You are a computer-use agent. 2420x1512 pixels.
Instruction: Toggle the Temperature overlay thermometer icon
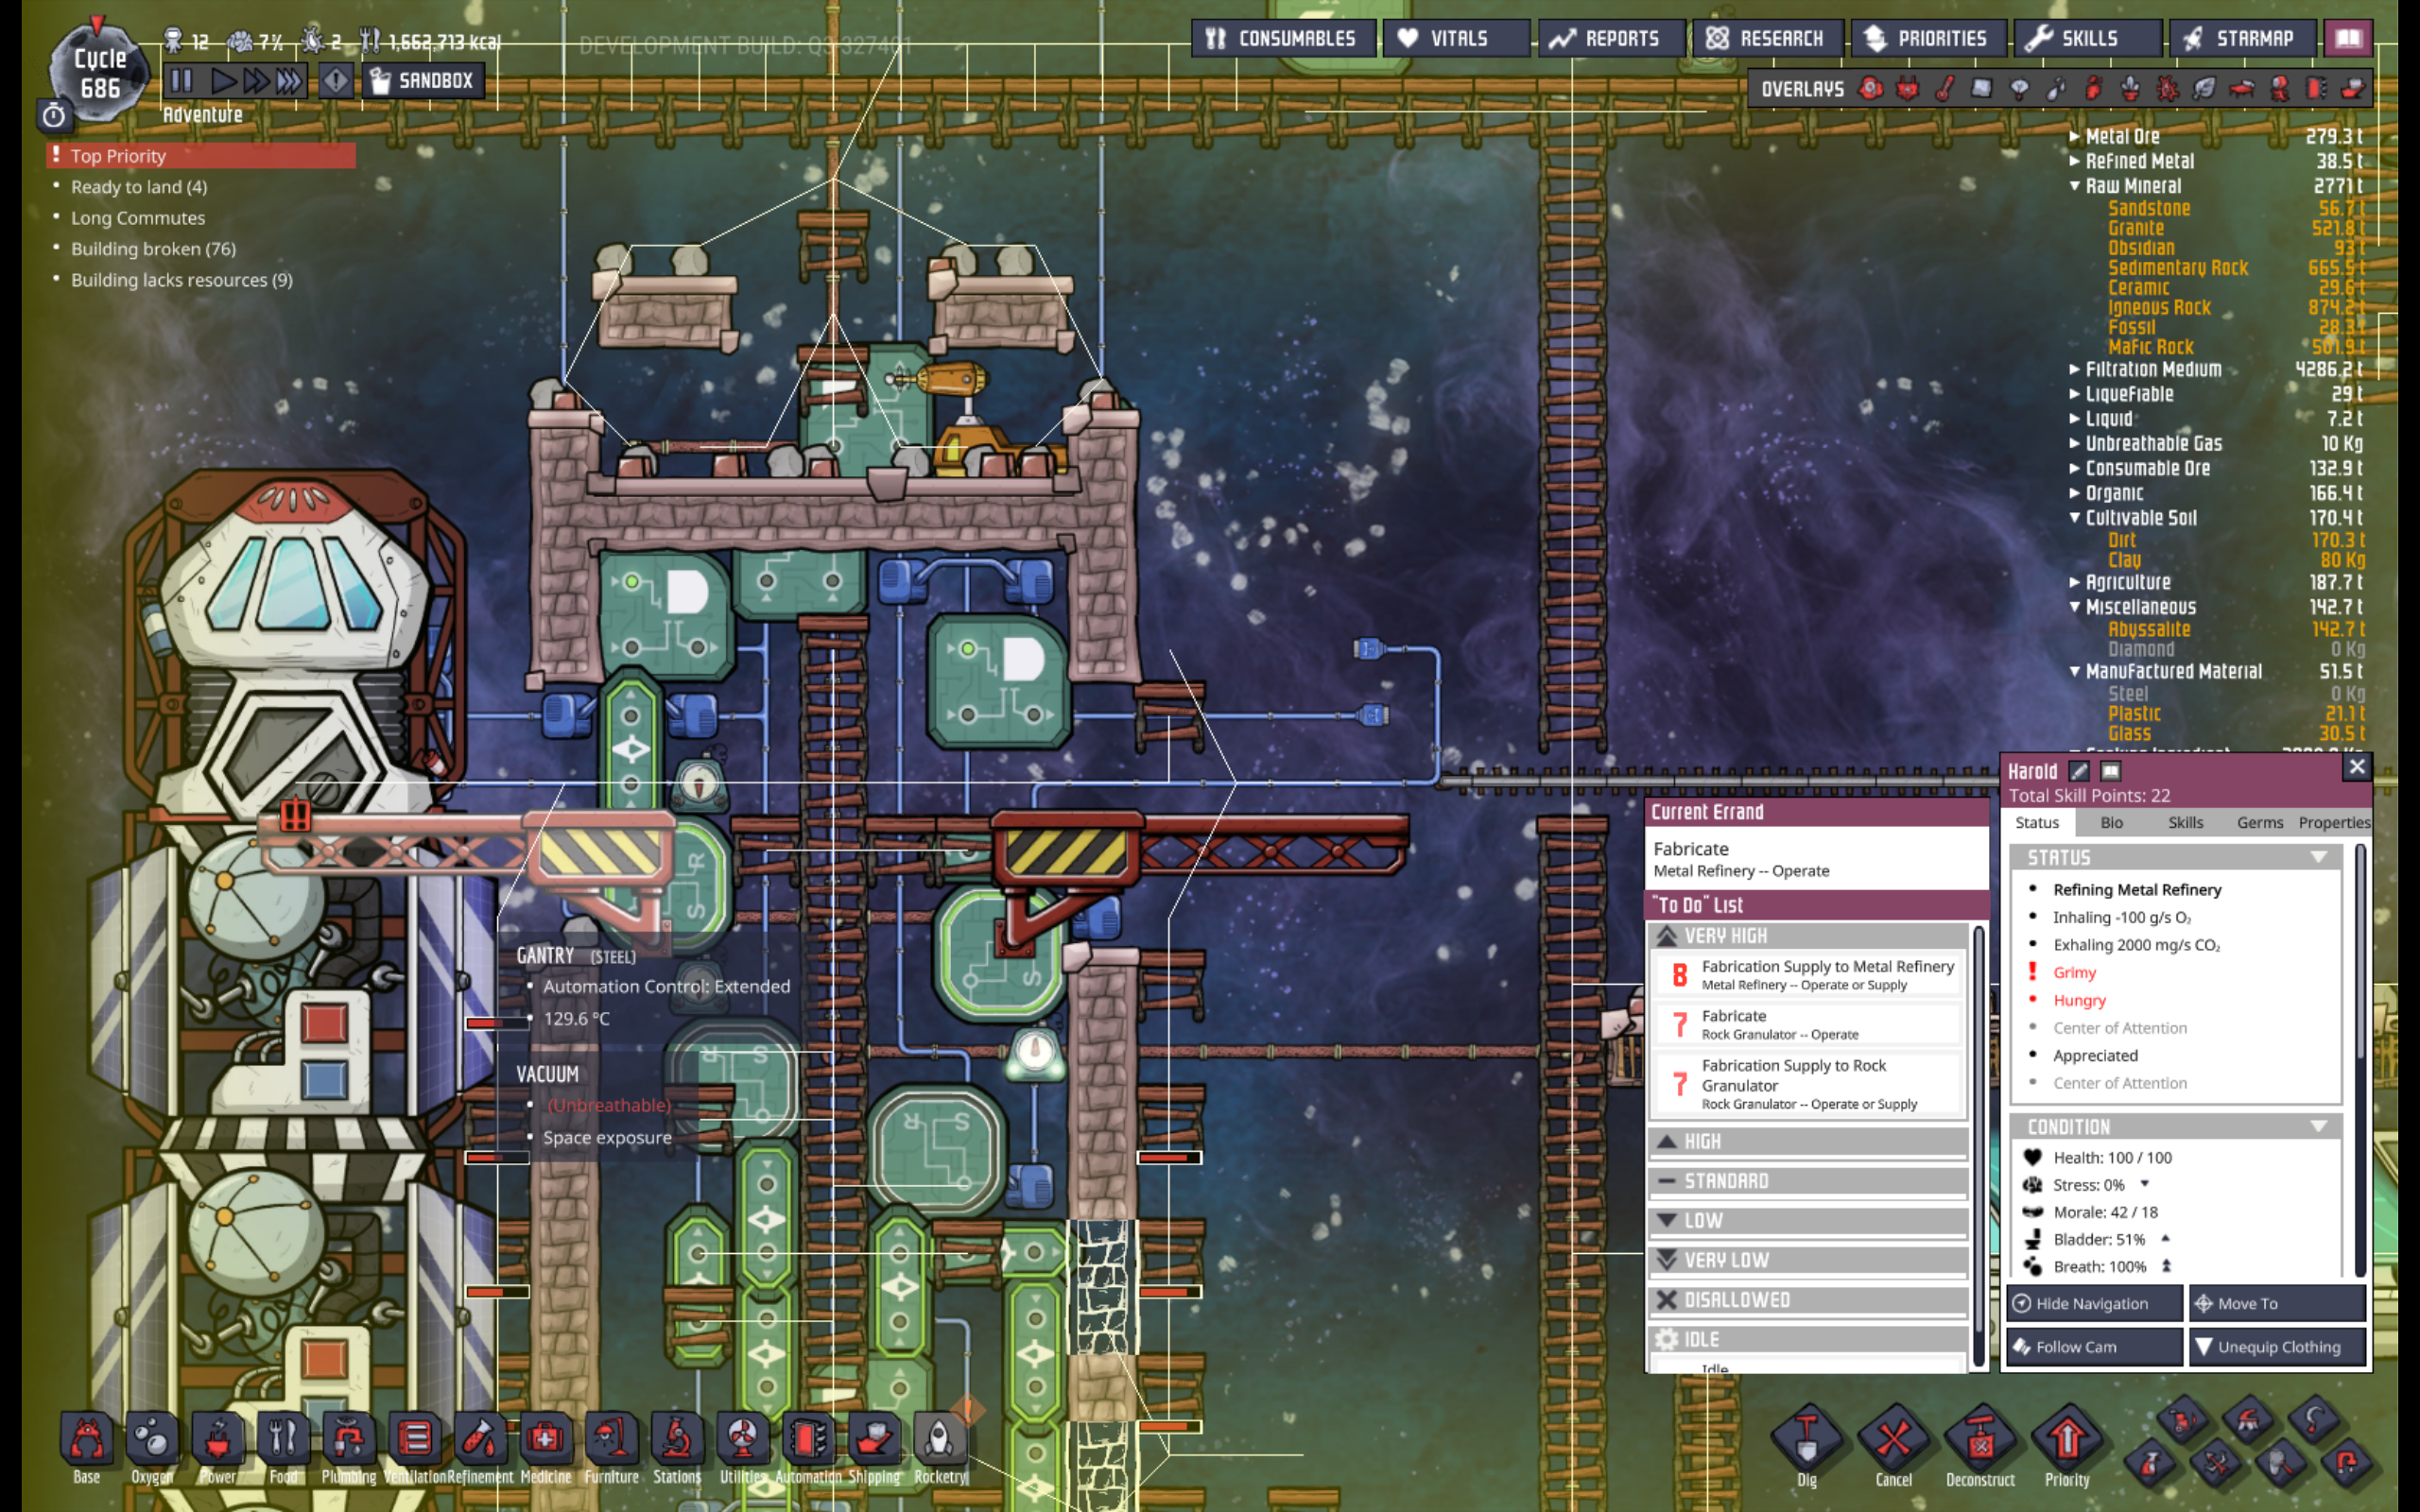(1944, 89)
